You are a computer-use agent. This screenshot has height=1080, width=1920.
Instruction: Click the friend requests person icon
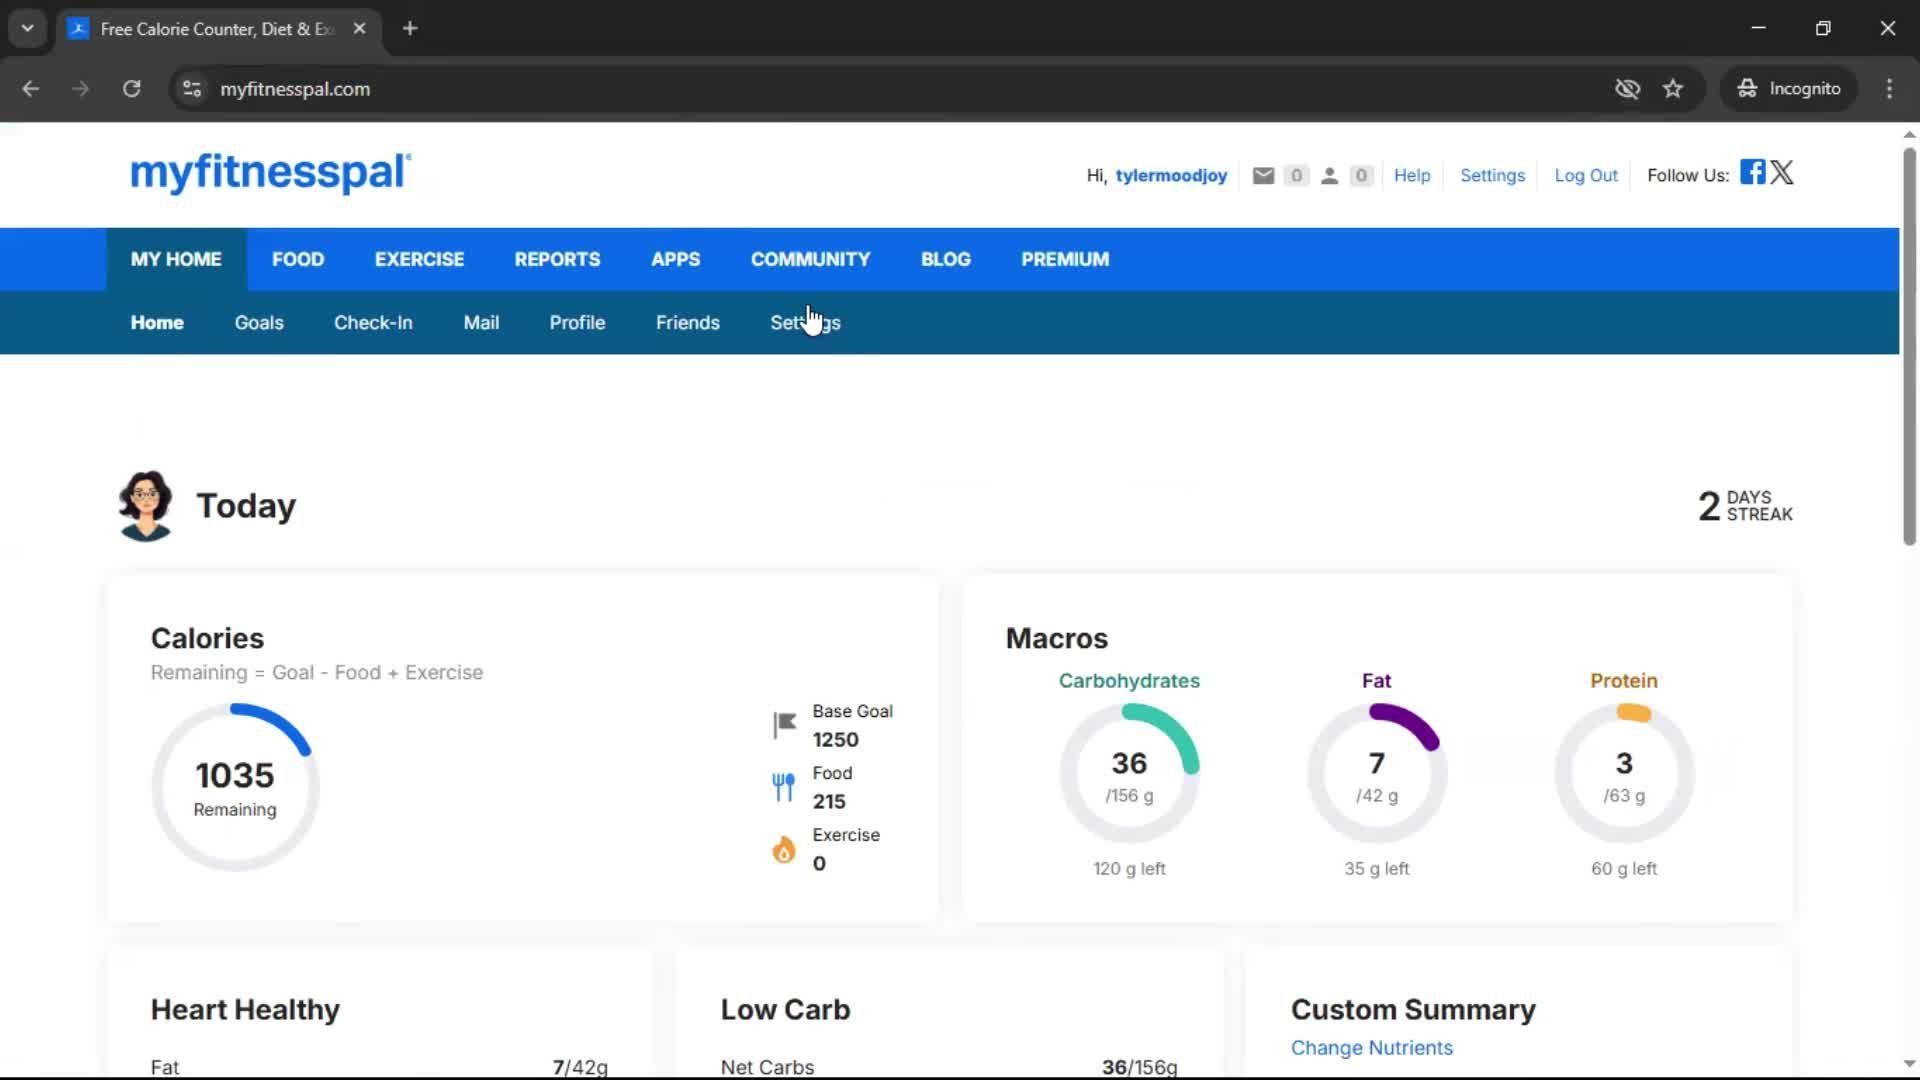[x=1329, y=176]
